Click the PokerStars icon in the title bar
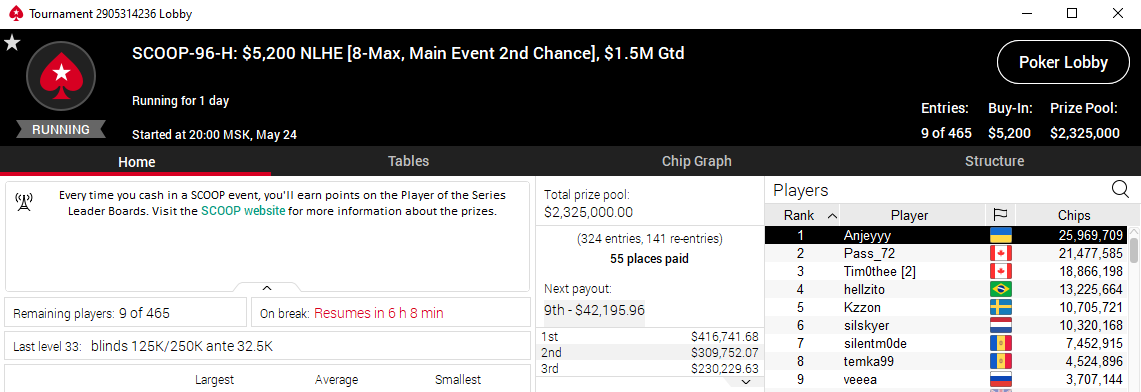Viewport: 1141px width, 392px height. pos(15,14)
